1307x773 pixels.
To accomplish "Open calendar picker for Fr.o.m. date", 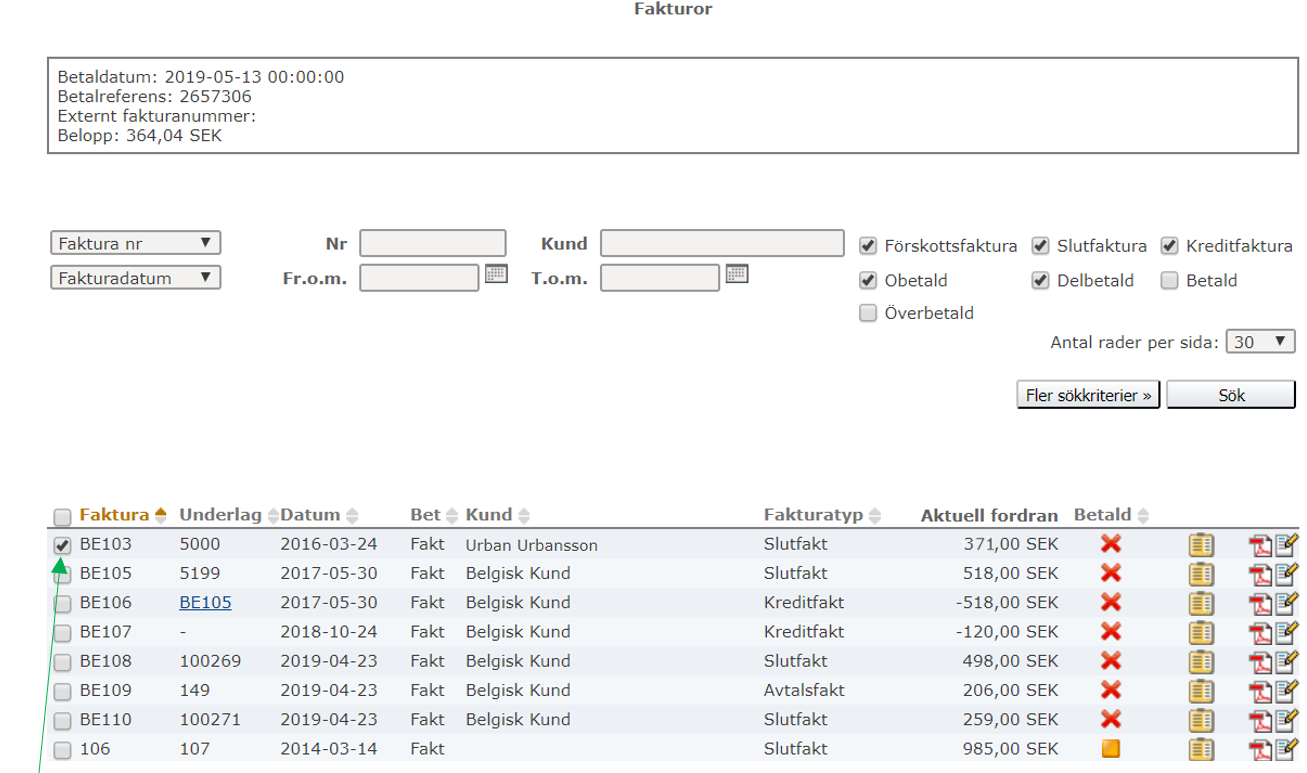I will (497, 274).
